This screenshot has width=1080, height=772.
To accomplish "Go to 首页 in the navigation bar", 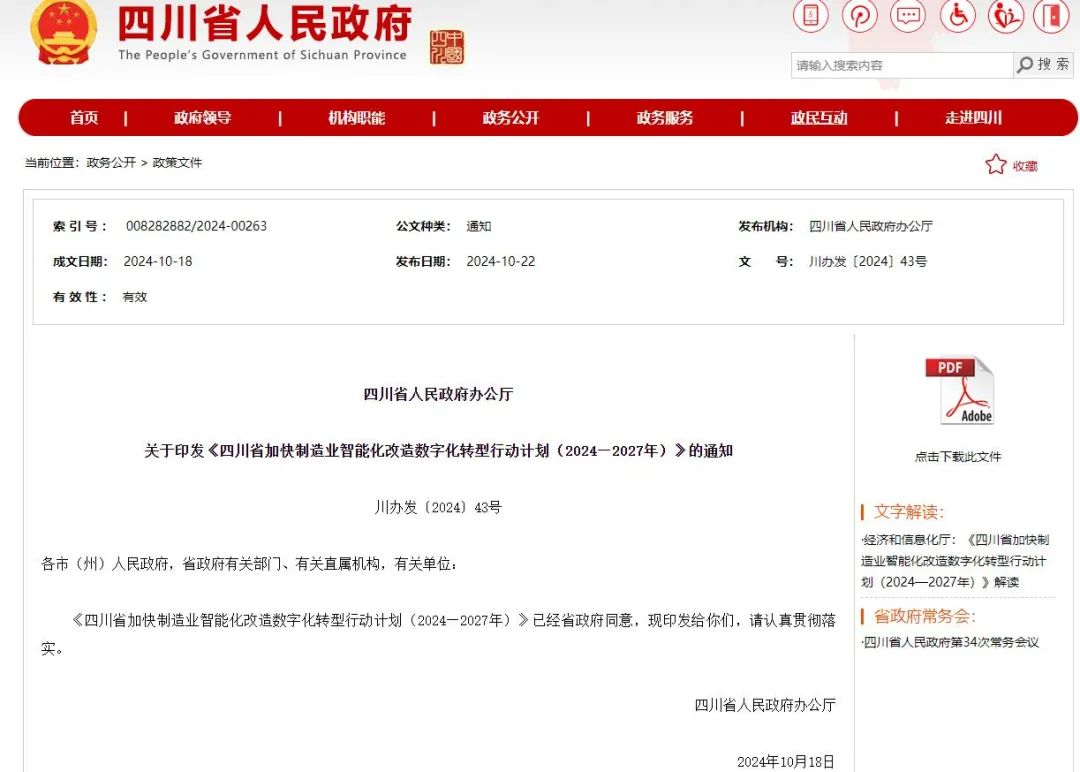I will [x=84, y=118].
